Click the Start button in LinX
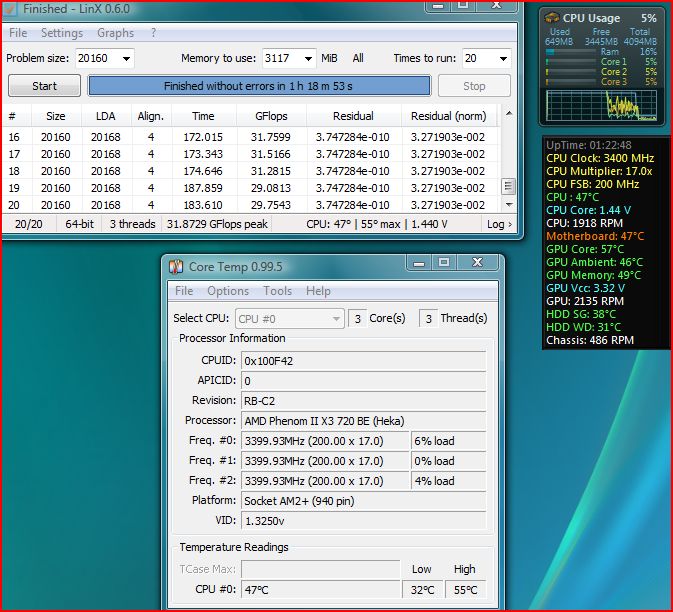 (x=44, y=86)
